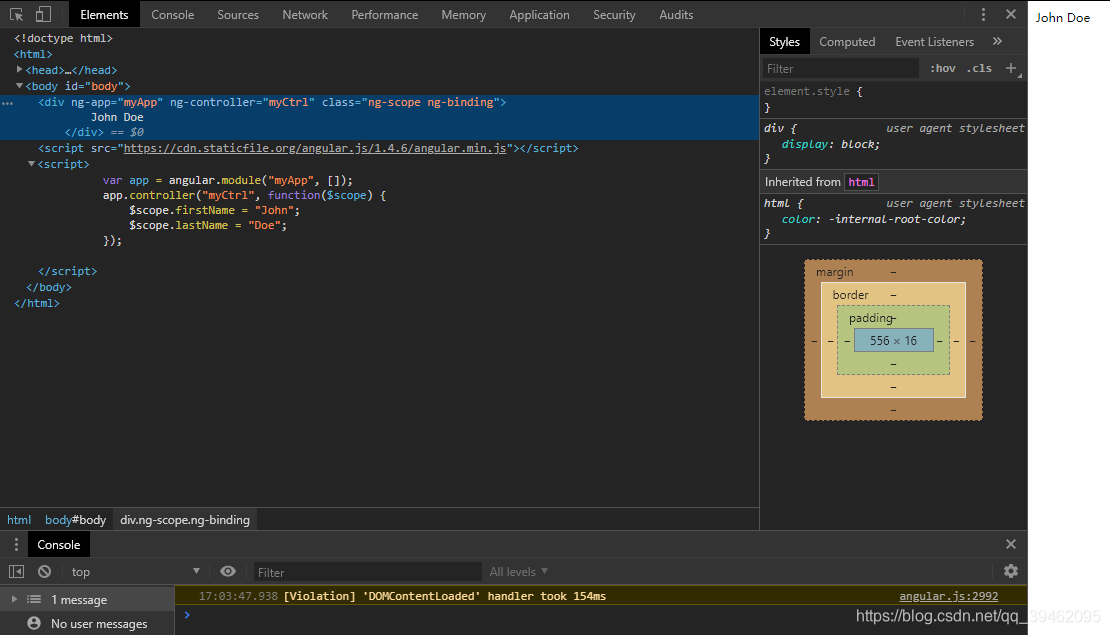Image resolution: width=1110 pixels, height=635 pixels.
Task: Close the console drawer
Action: tap(1011, 544)
